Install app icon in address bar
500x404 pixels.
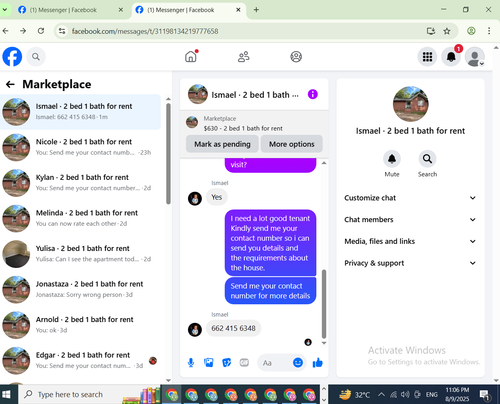(431, 31)
